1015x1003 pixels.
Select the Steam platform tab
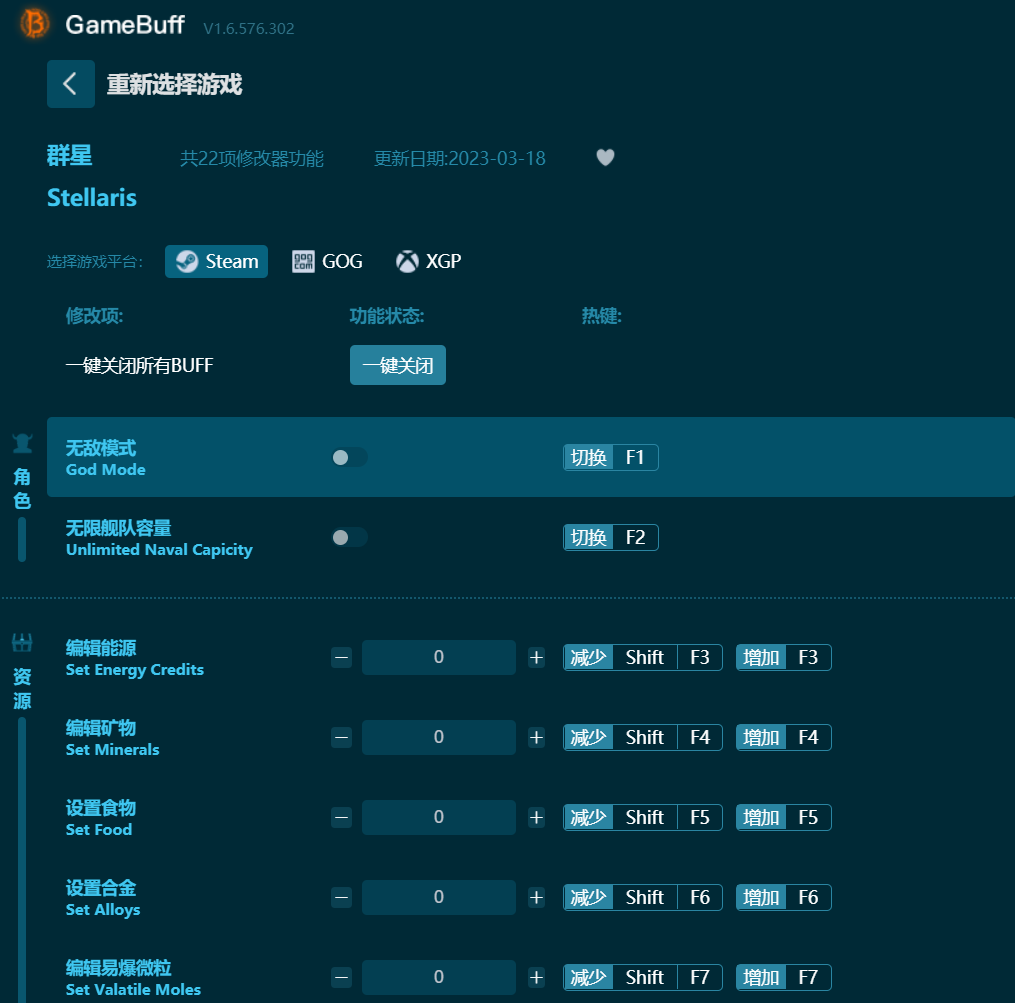(216, 262)
